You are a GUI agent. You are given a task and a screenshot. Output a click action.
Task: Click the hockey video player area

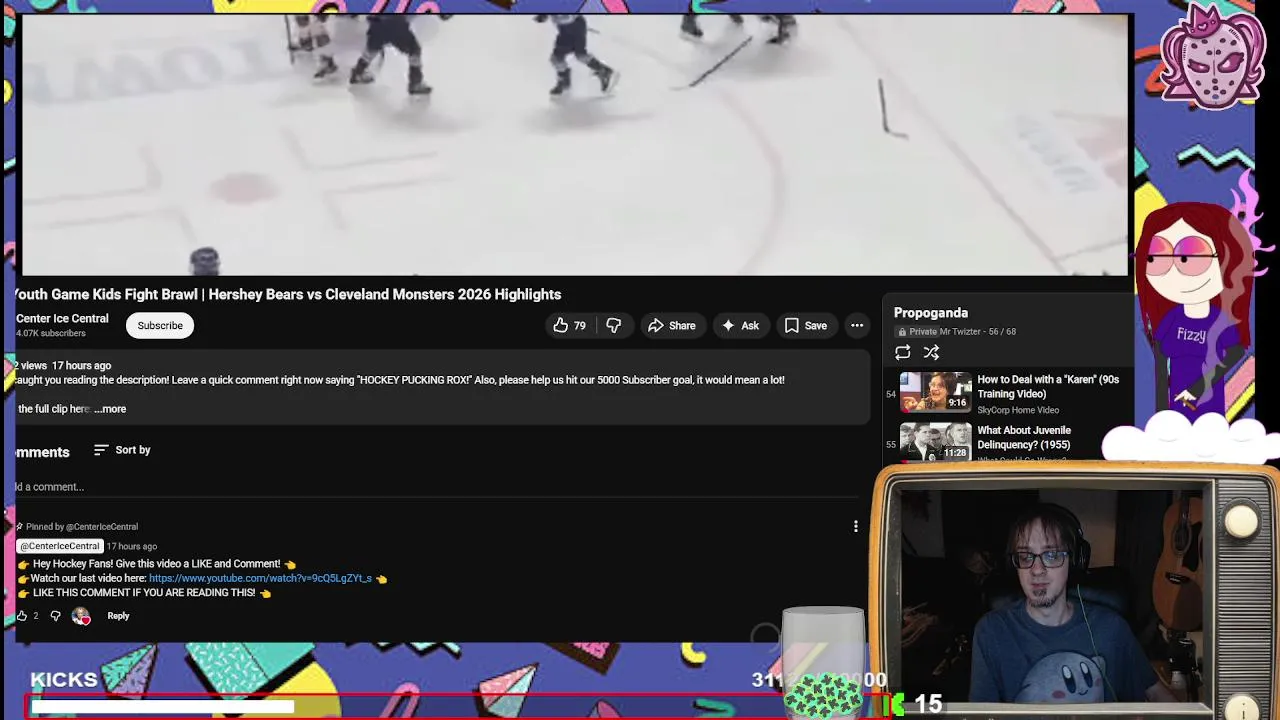[575, 145]
